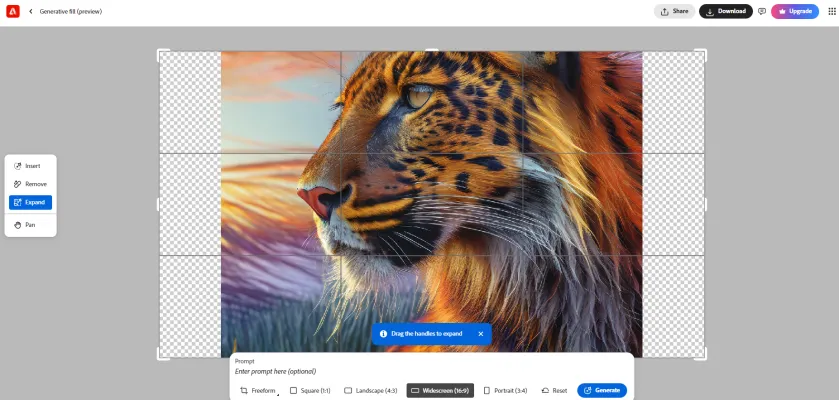Open the apps grid menu
Screen dimensions: 839x400
click(x=831, y=11)
